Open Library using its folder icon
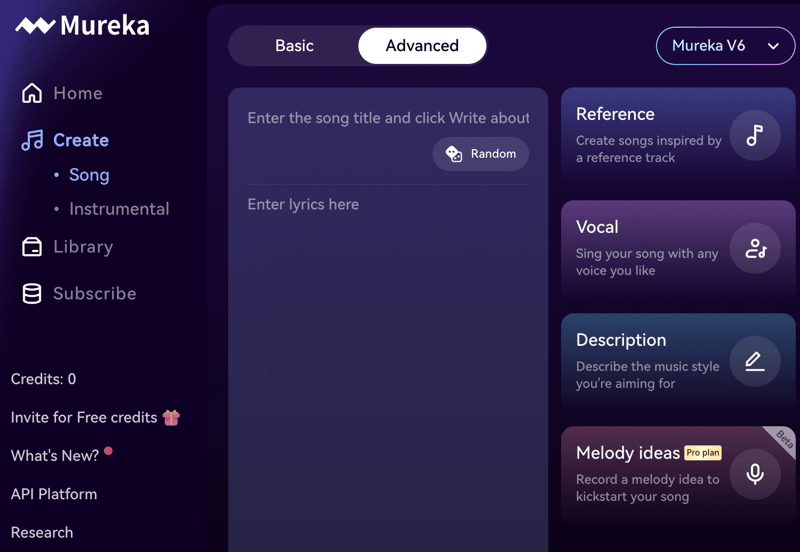Screen dimensions: 800x552 point(32,247)
